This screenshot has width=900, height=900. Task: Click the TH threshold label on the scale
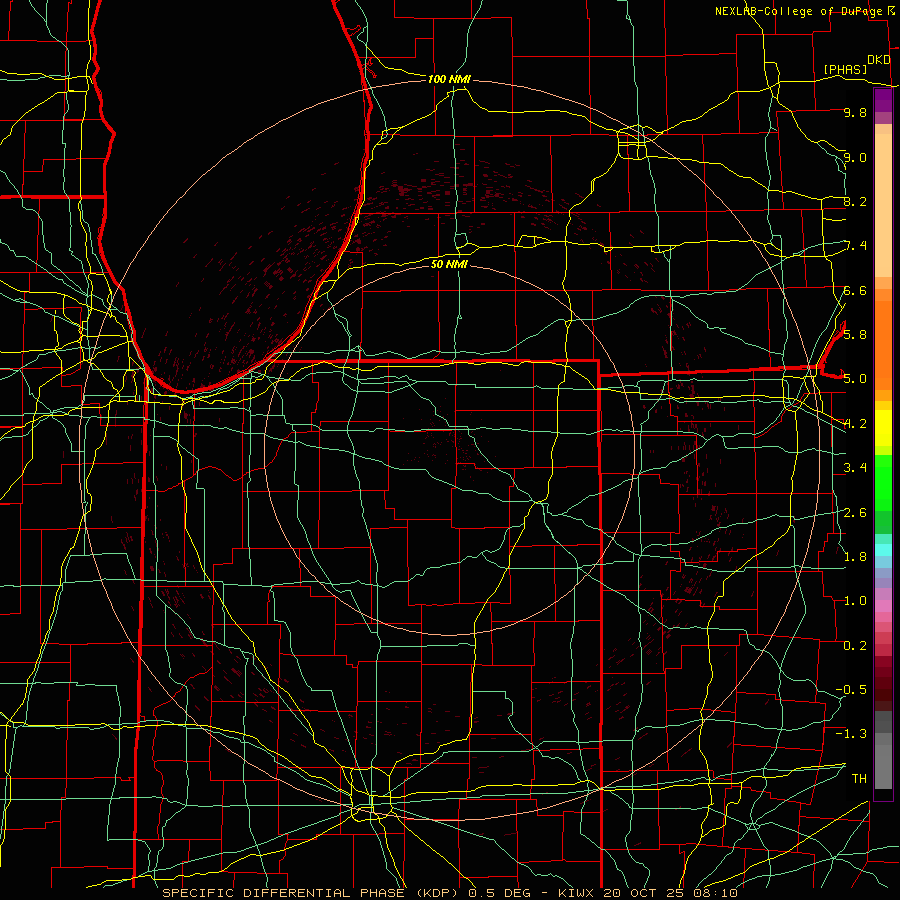859,778
